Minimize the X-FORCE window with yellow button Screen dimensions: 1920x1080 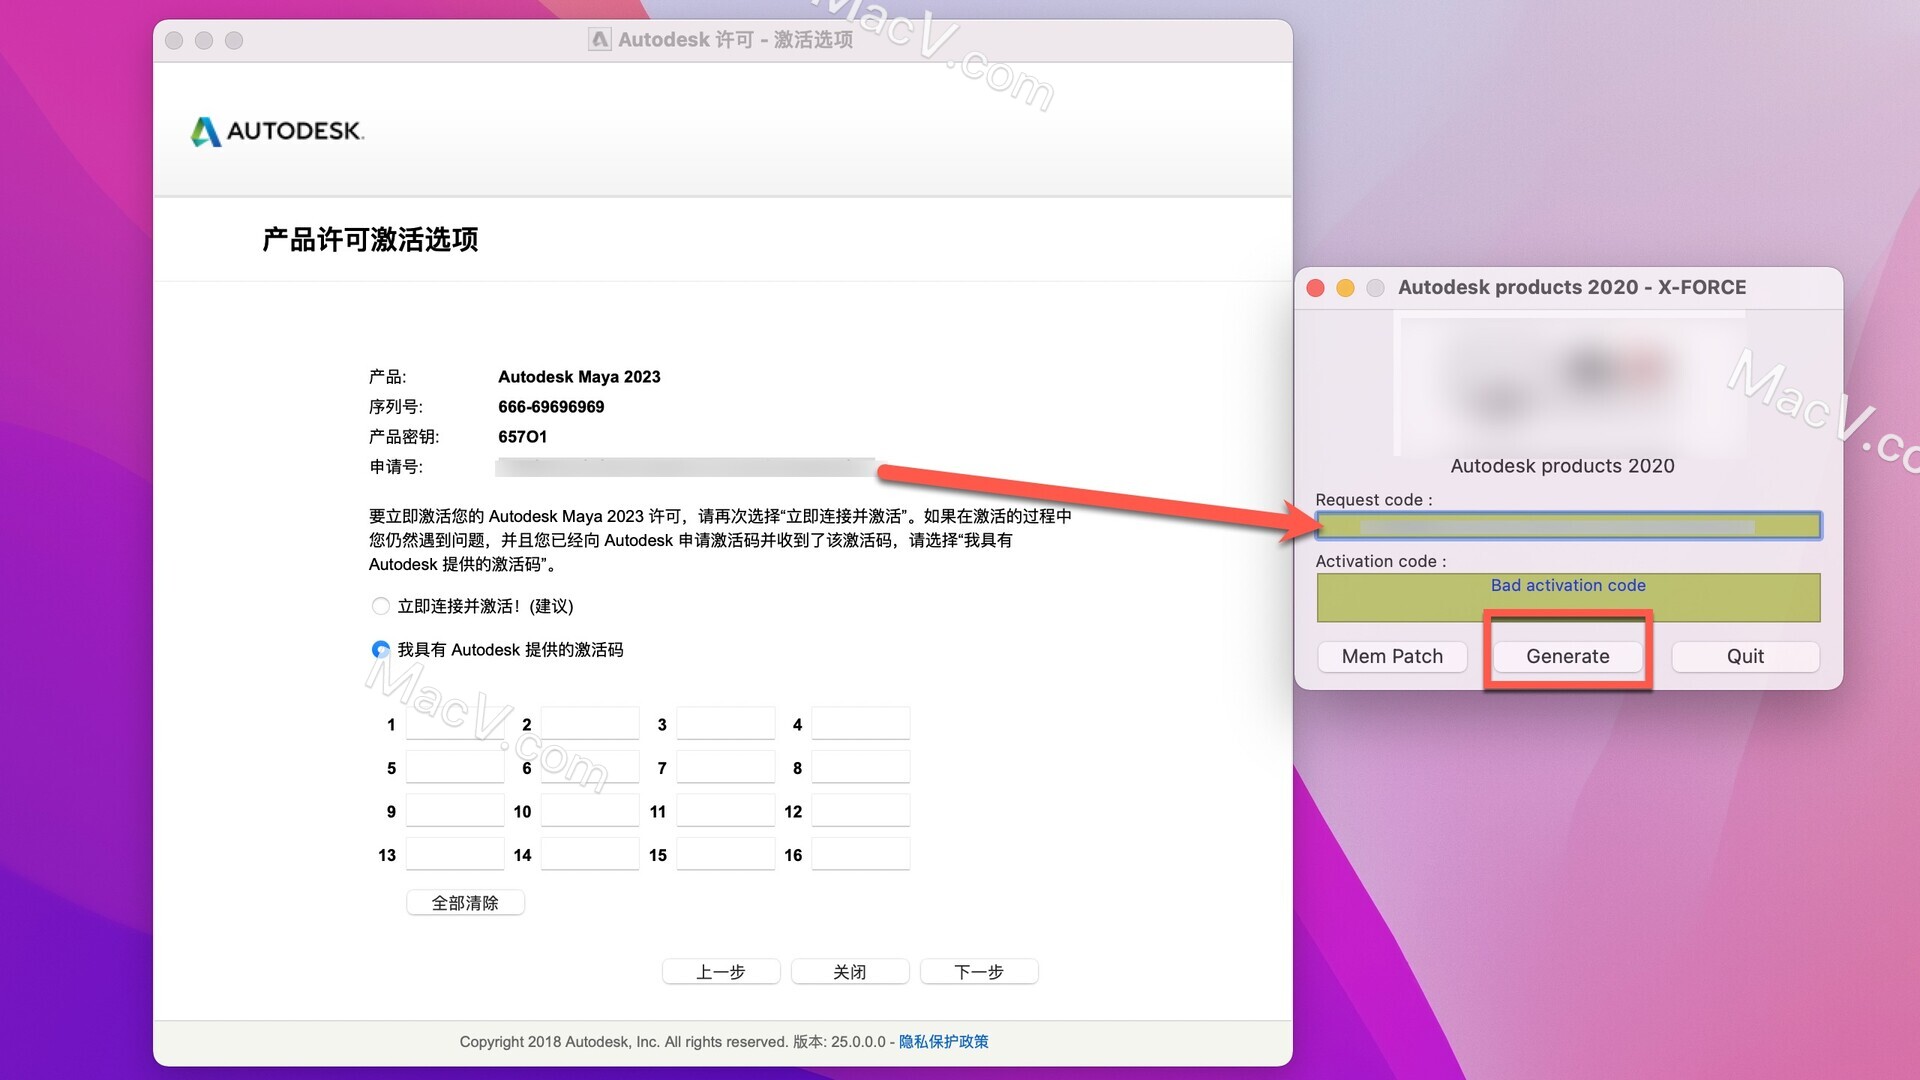(1346, 288)
